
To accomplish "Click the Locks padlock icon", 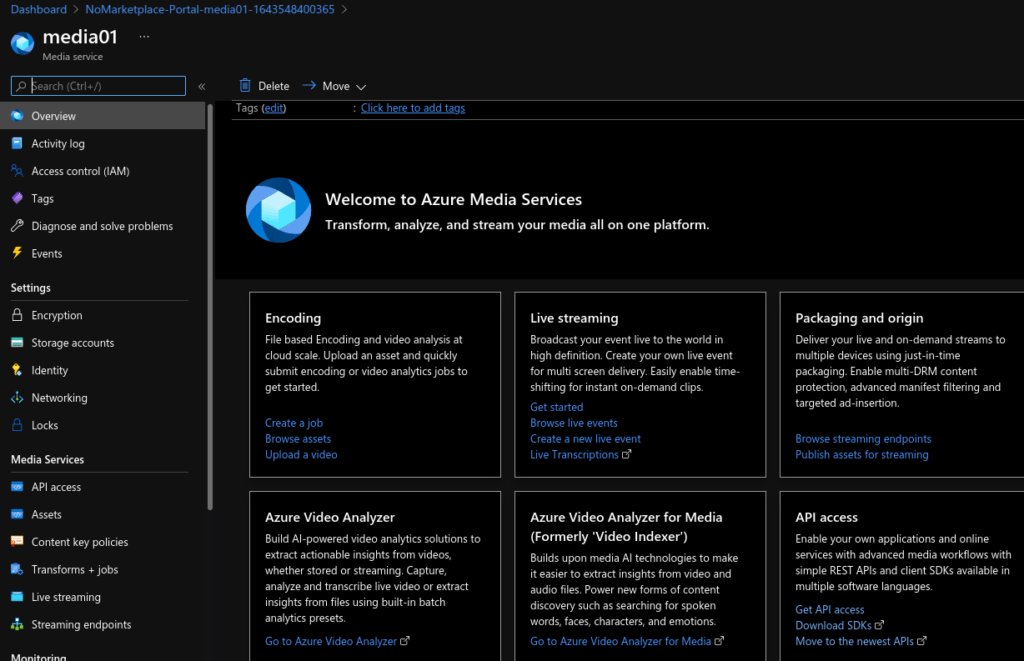I will (x=17, y=425).
